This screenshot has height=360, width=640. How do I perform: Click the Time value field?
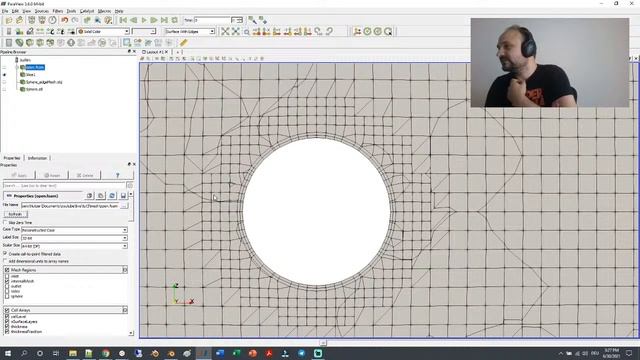coord(211,20)
